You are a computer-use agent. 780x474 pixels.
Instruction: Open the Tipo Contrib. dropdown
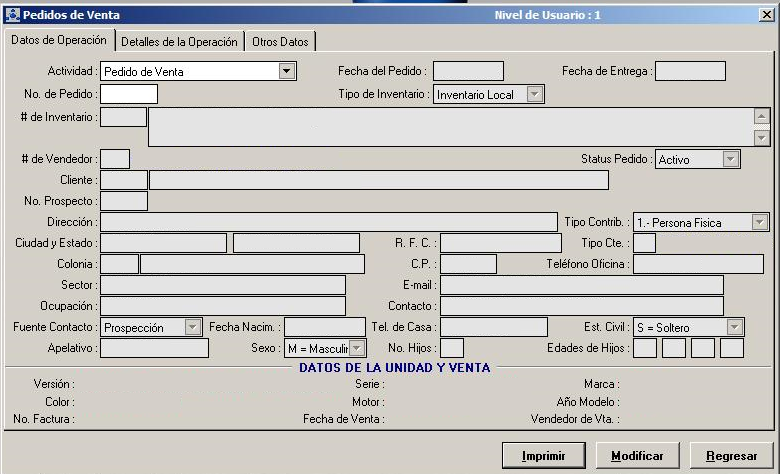tap(759, 222)
